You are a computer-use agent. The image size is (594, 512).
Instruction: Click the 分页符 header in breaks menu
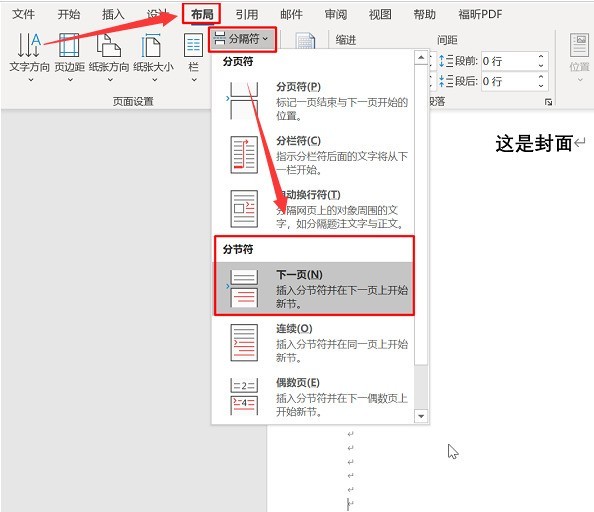[238, 61]
